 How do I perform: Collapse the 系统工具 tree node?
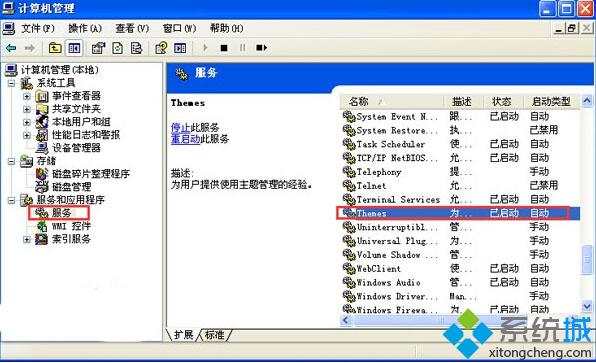pyautogui.click(x=12, y=83)
